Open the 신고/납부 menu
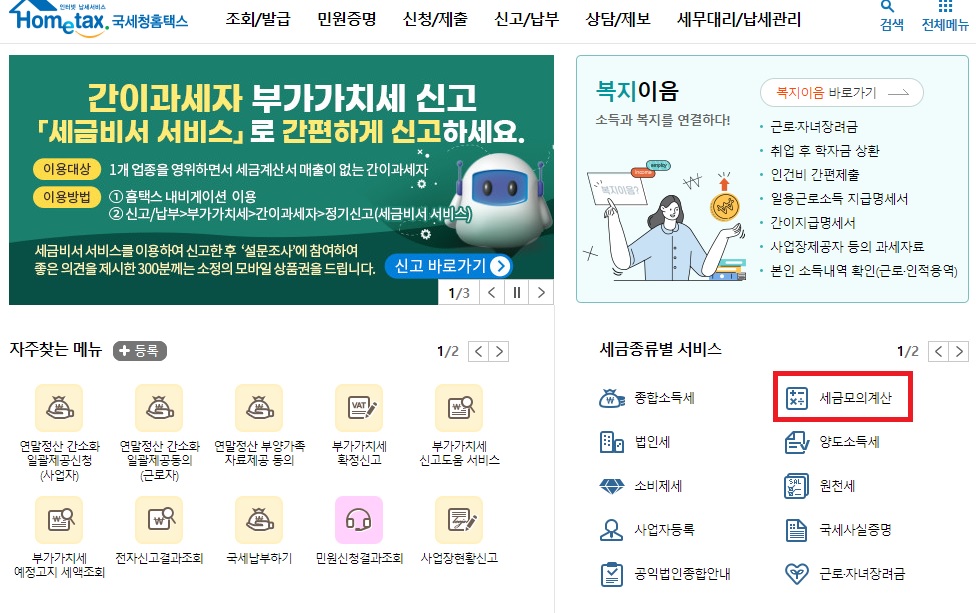 [x=527, y=19]
